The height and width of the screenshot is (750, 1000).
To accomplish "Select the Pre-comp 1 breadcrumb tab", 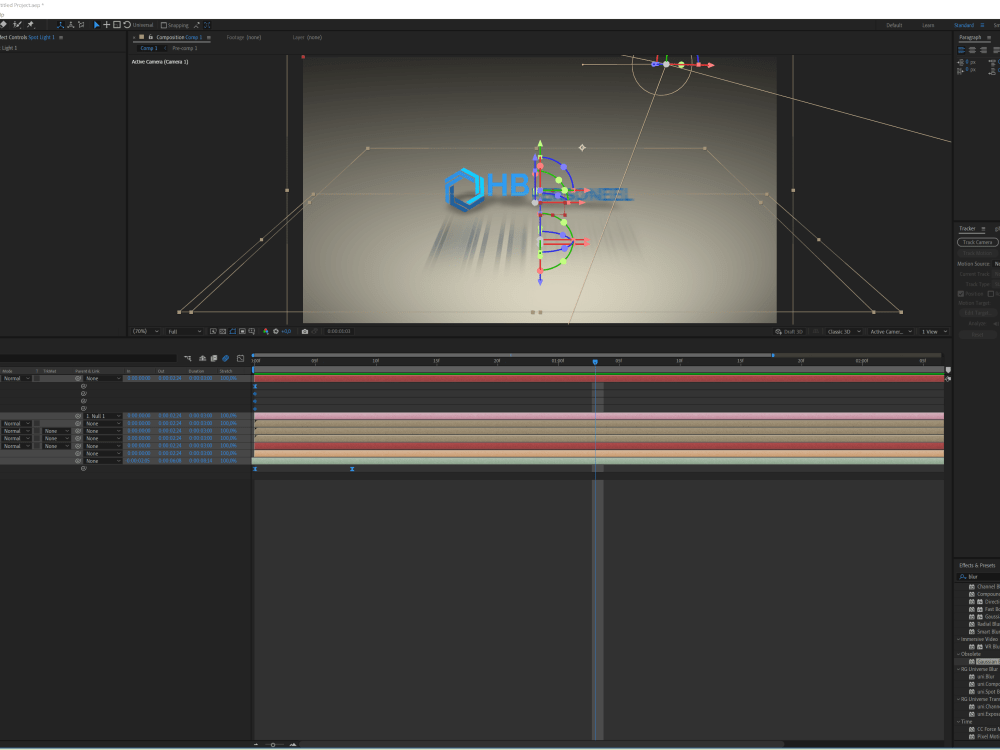I will click(x=185, y=48).
